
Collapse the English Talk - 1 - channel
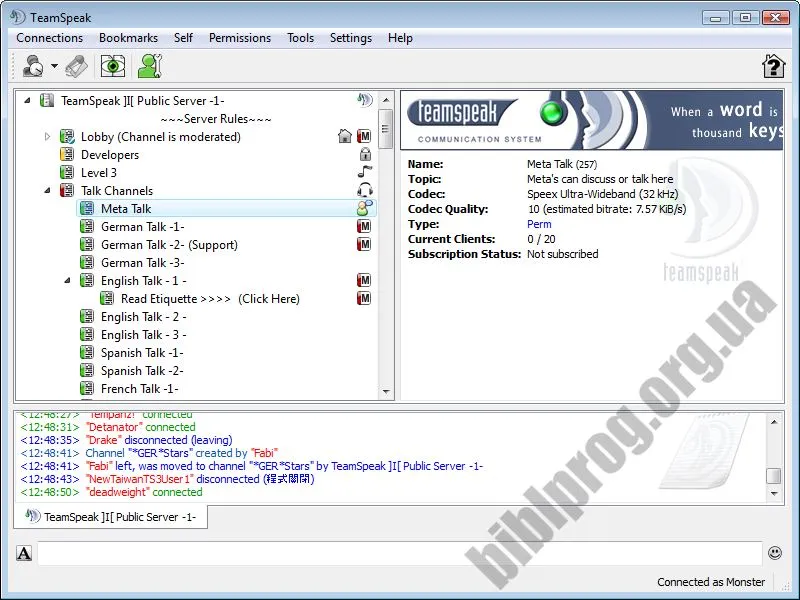pos(67,280)
